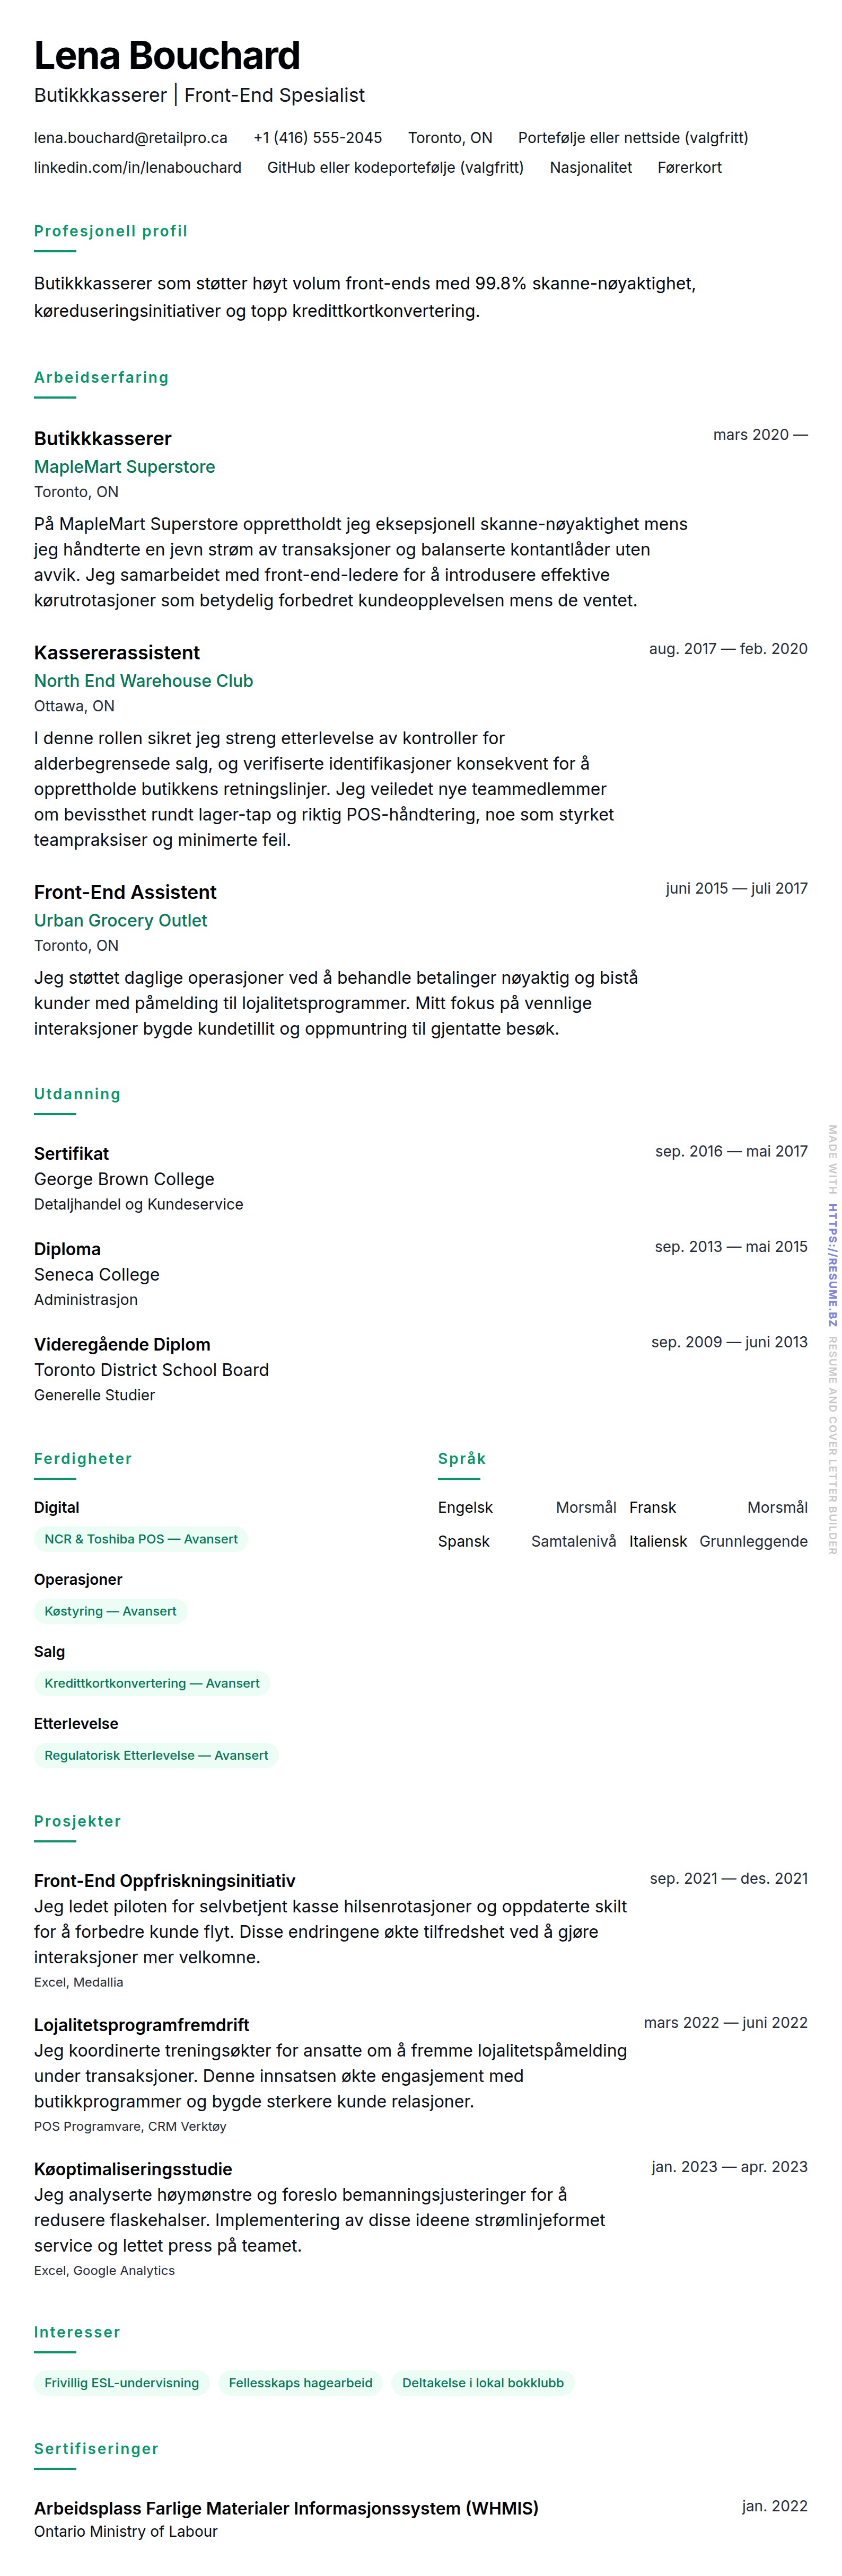Click the Køstyring — Avansert skill tag

pos(110,1611)
